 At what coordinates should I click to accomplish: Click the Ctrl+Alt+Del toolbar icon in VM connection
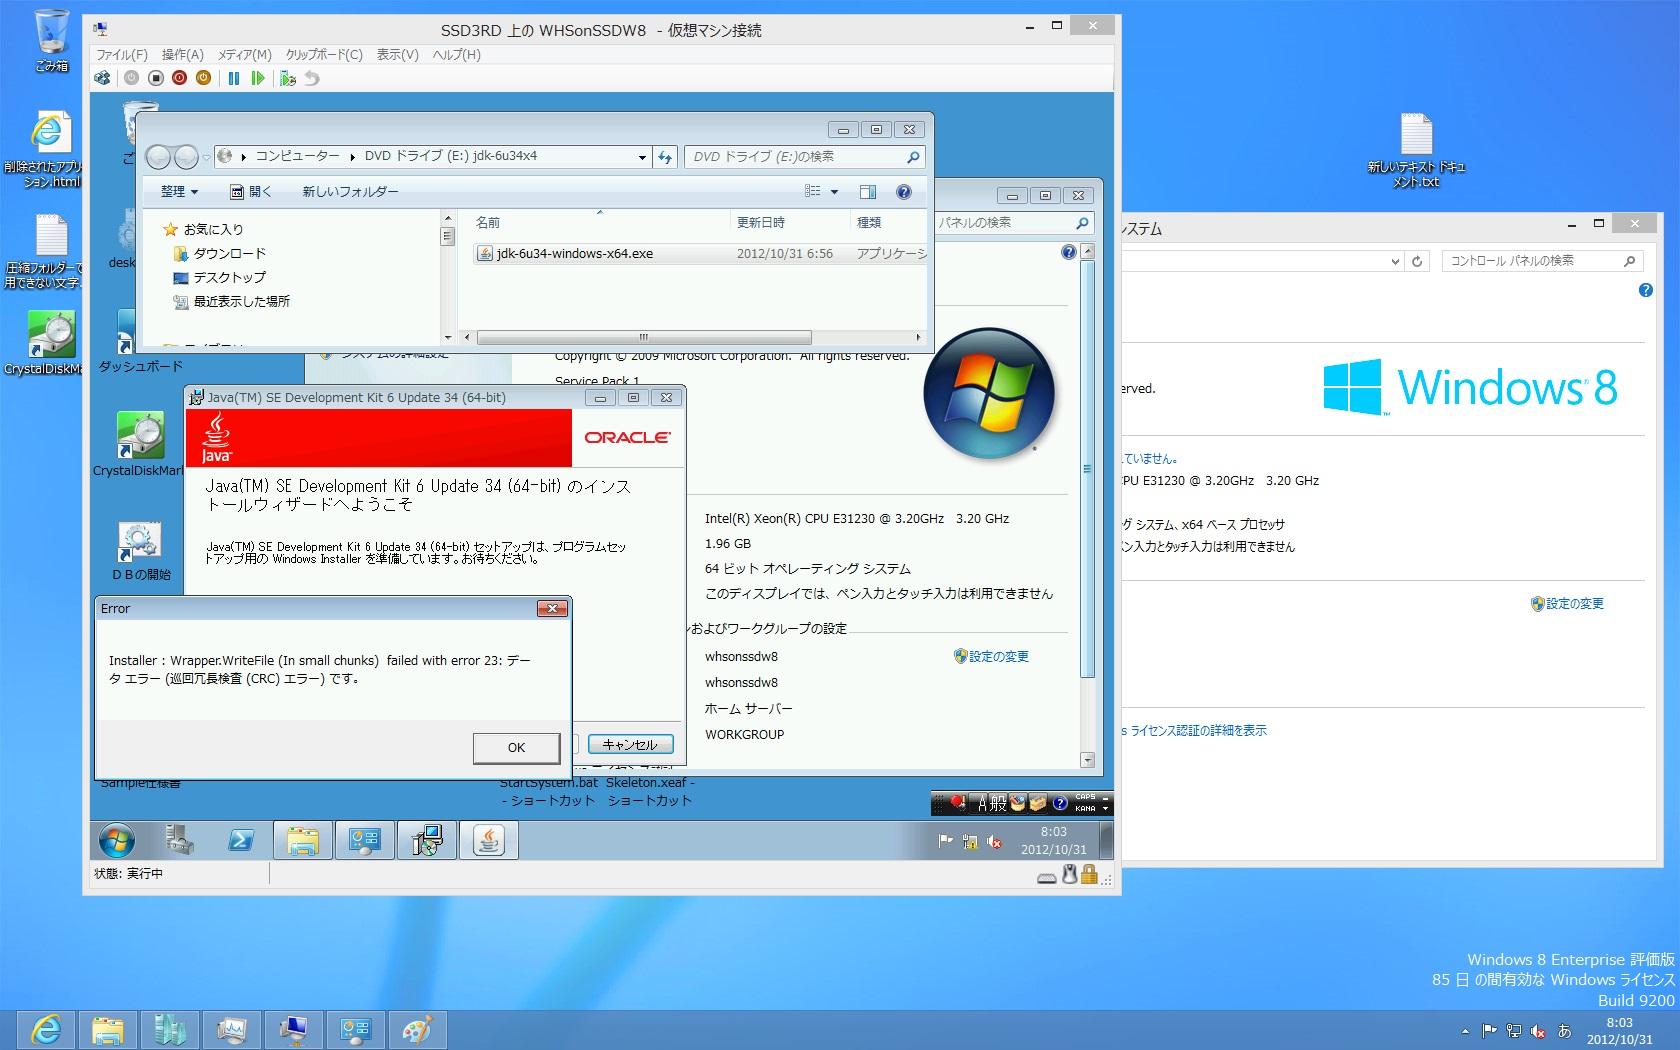[x=103, y=78]
